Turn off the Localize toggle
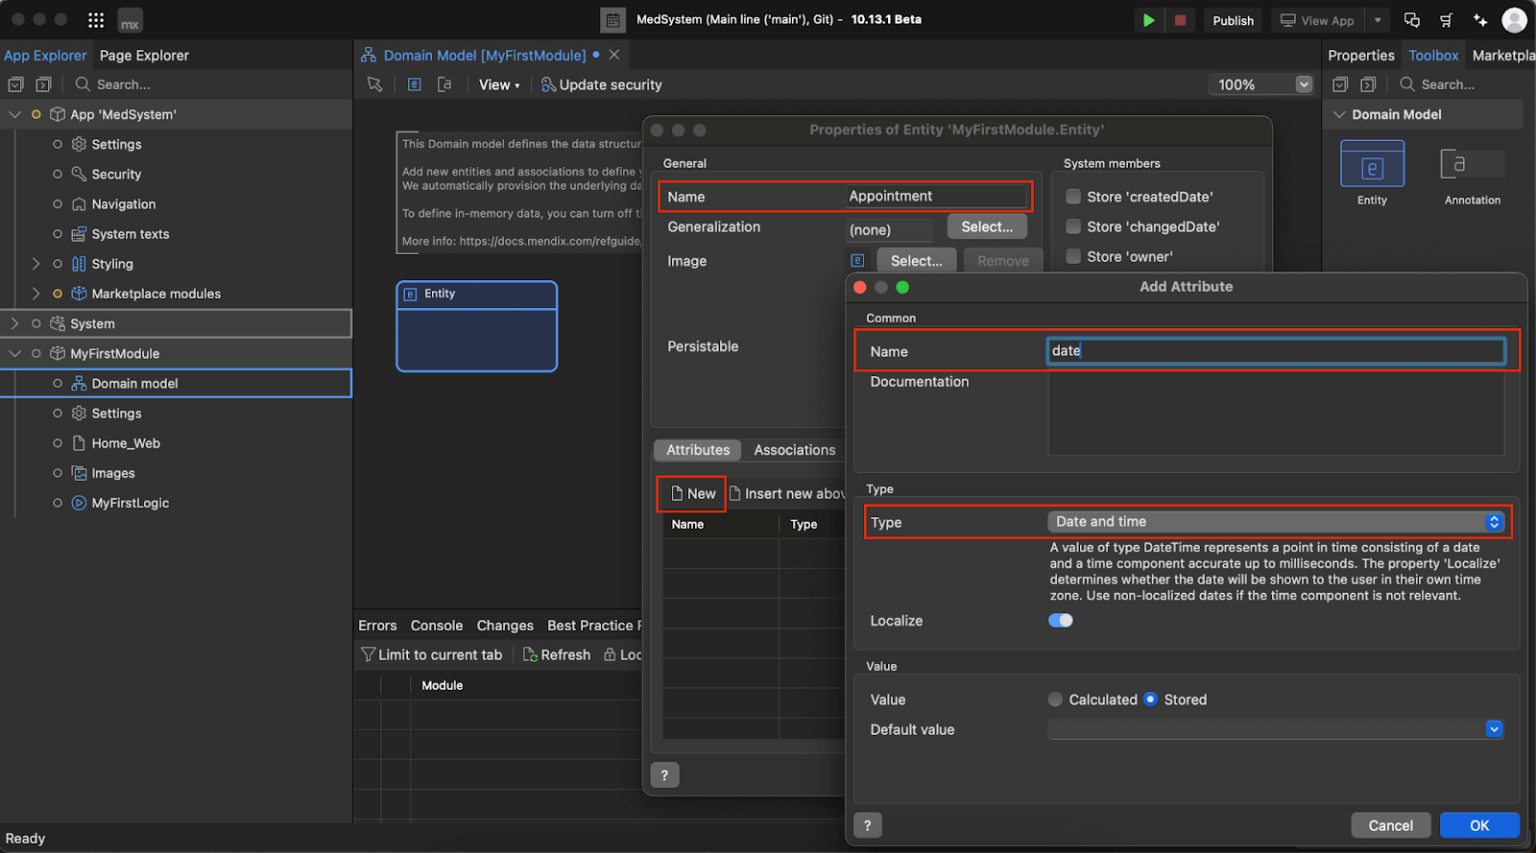The image size is (1536, 853). 1060,620
